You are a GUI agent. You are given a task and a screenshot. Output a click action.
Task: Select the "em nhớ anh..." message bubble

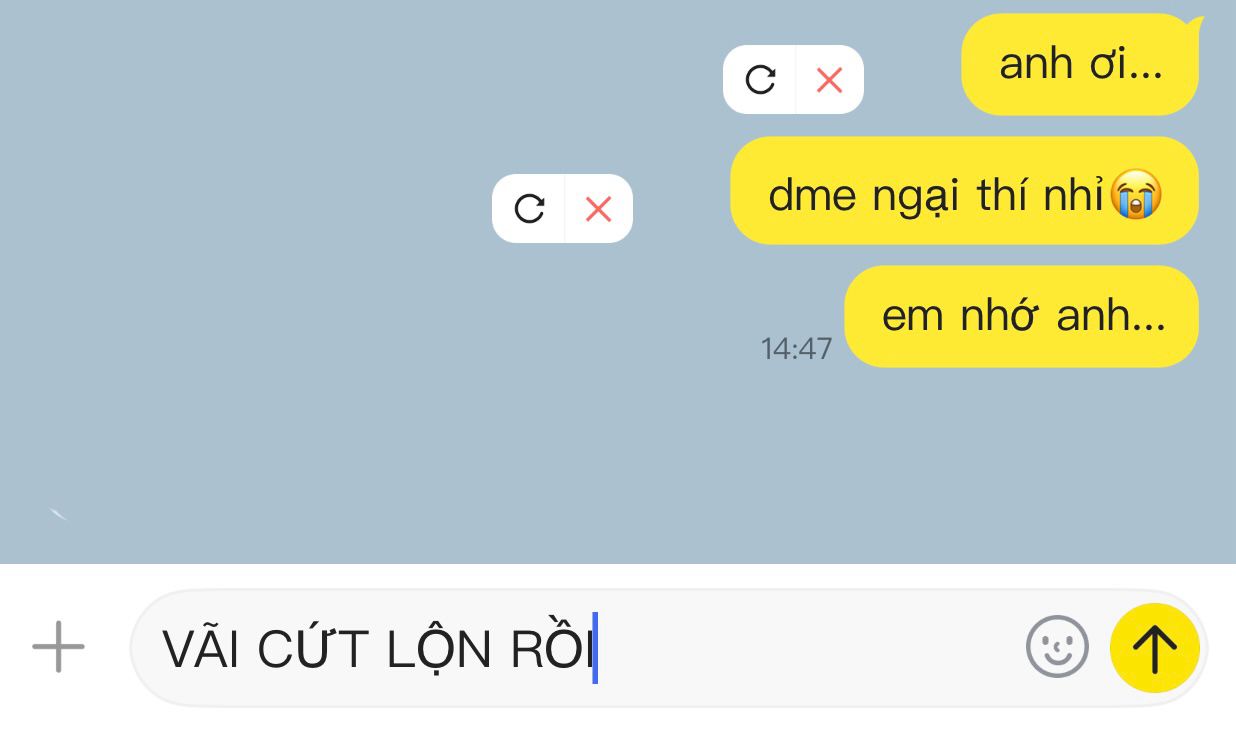(x=1021, y=316)
